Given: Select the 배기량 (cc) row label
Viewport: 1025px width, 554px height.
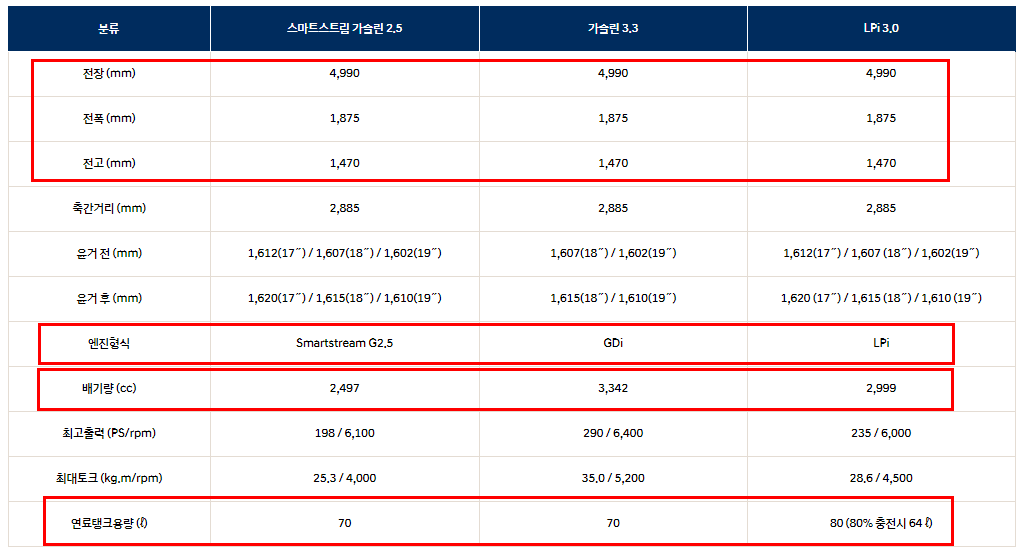Looking at the screenshot, I should coord(109,388).
